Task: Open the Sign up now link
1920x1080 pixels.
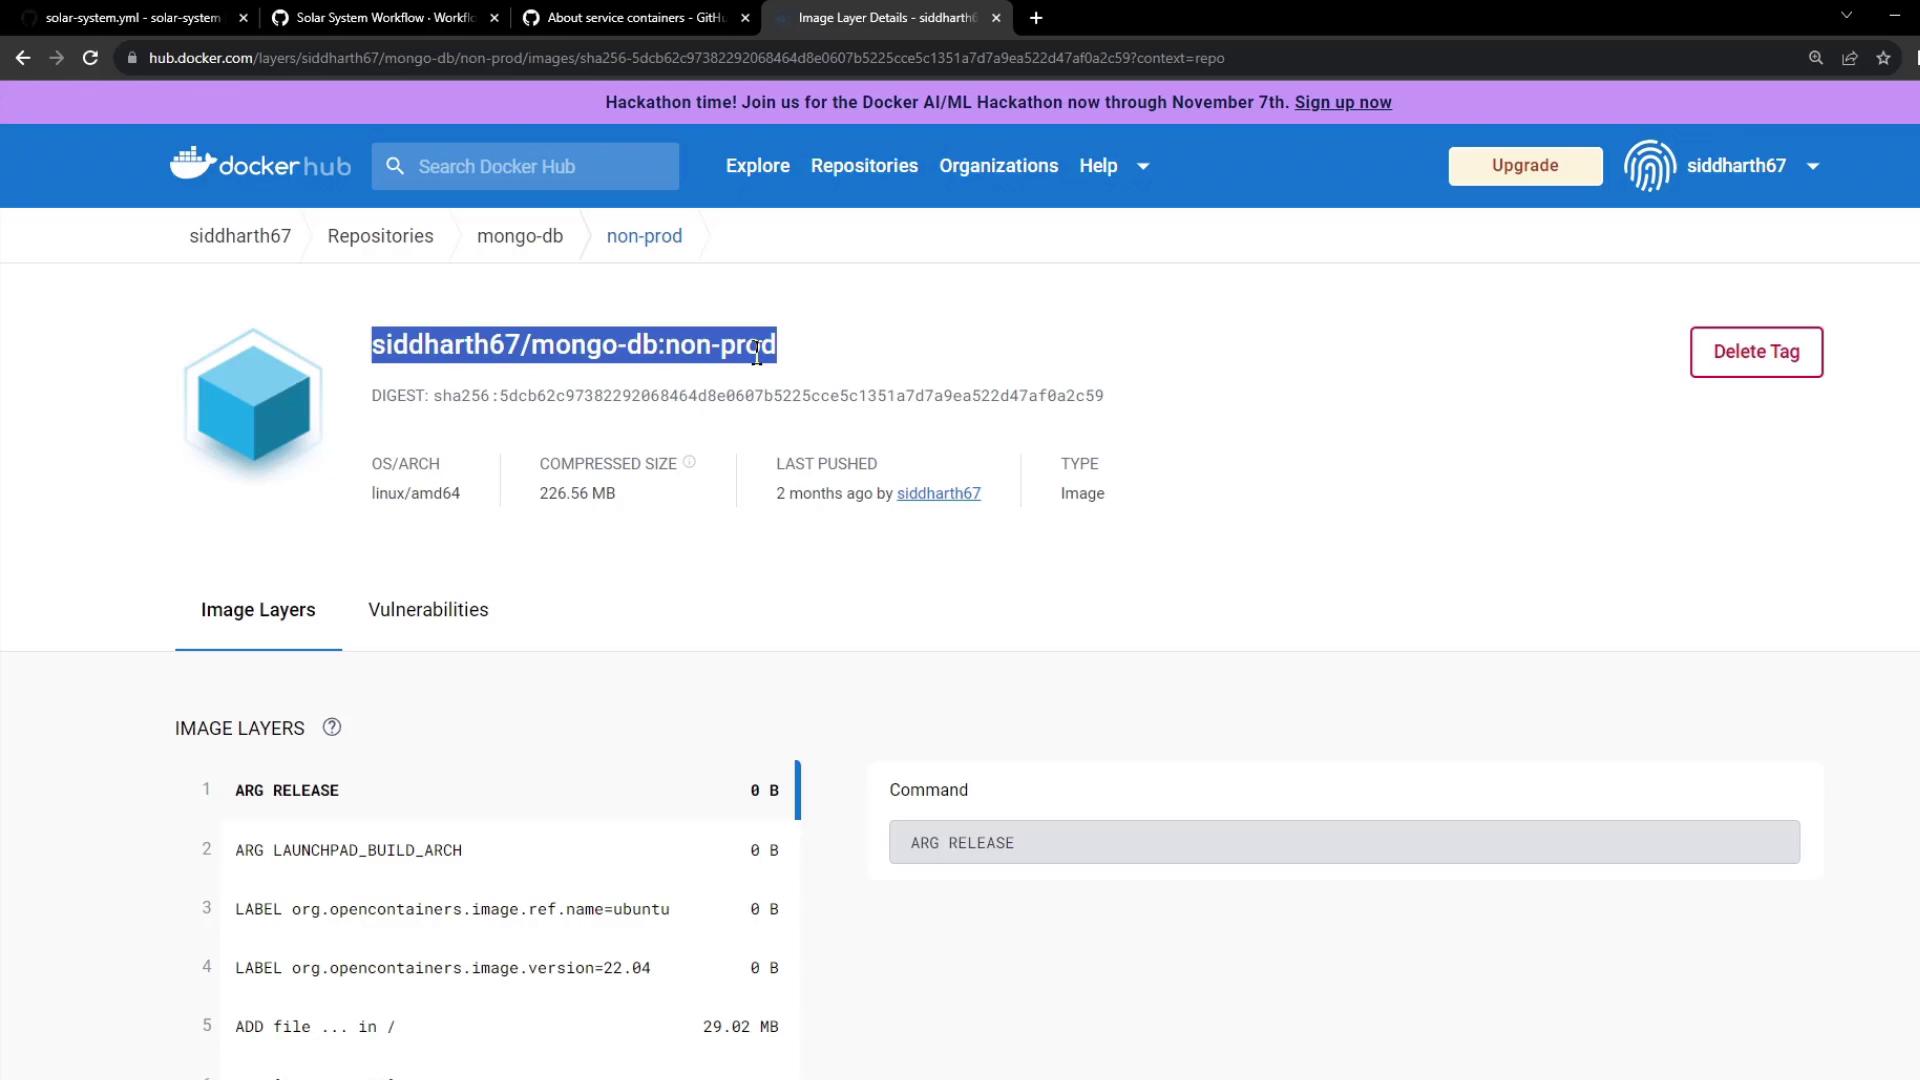Action: (x=1342, y=102)
